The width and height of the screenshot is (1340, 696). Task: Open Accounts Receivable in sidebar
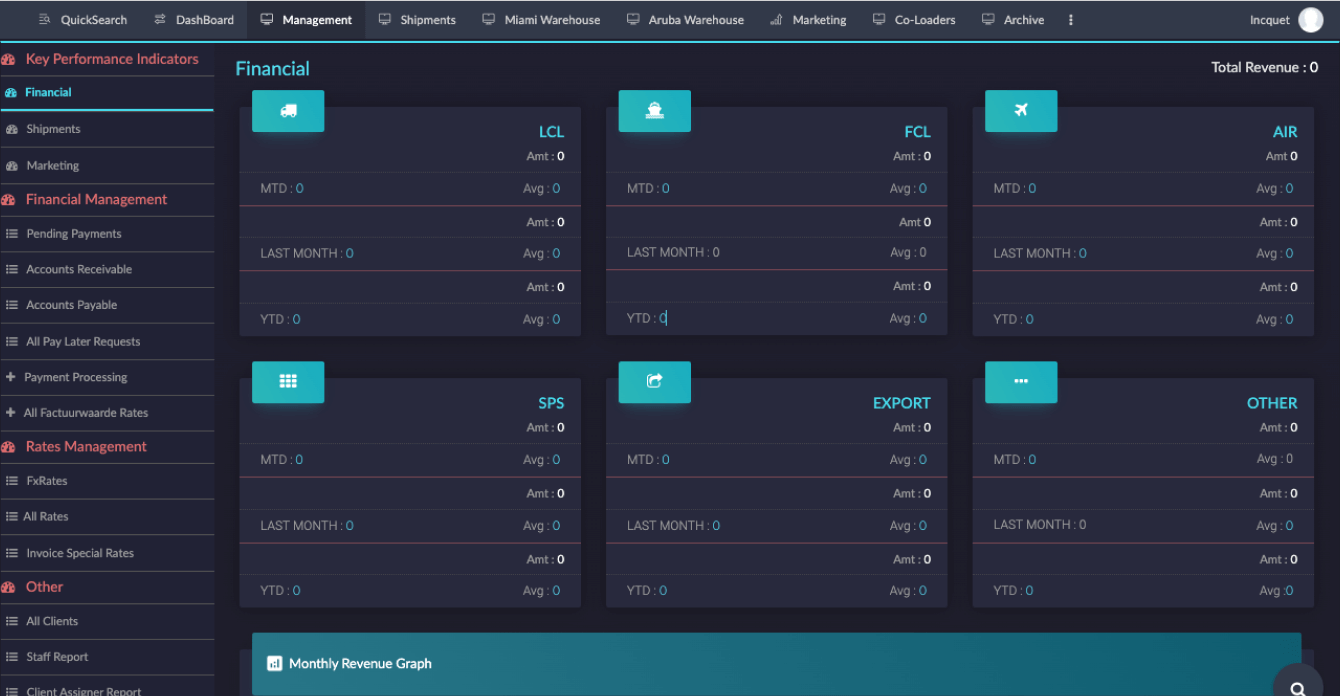pos(78,269)
